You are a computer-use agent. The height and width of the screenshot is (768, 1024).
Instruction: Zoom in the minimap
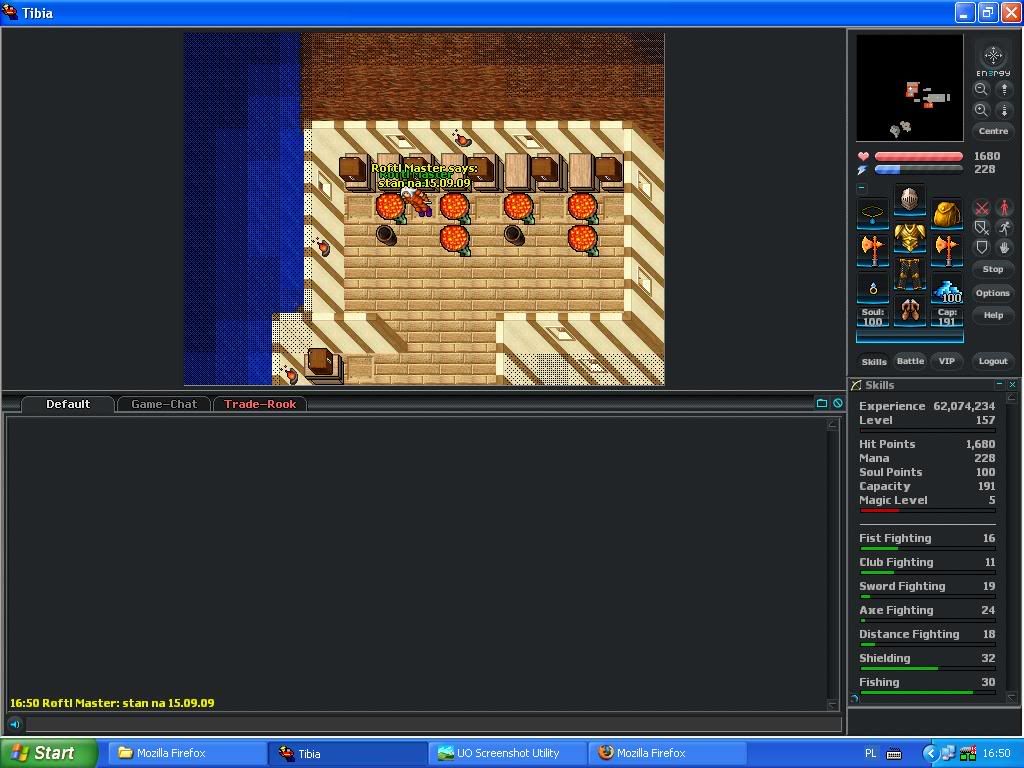(x=981, y=110)
